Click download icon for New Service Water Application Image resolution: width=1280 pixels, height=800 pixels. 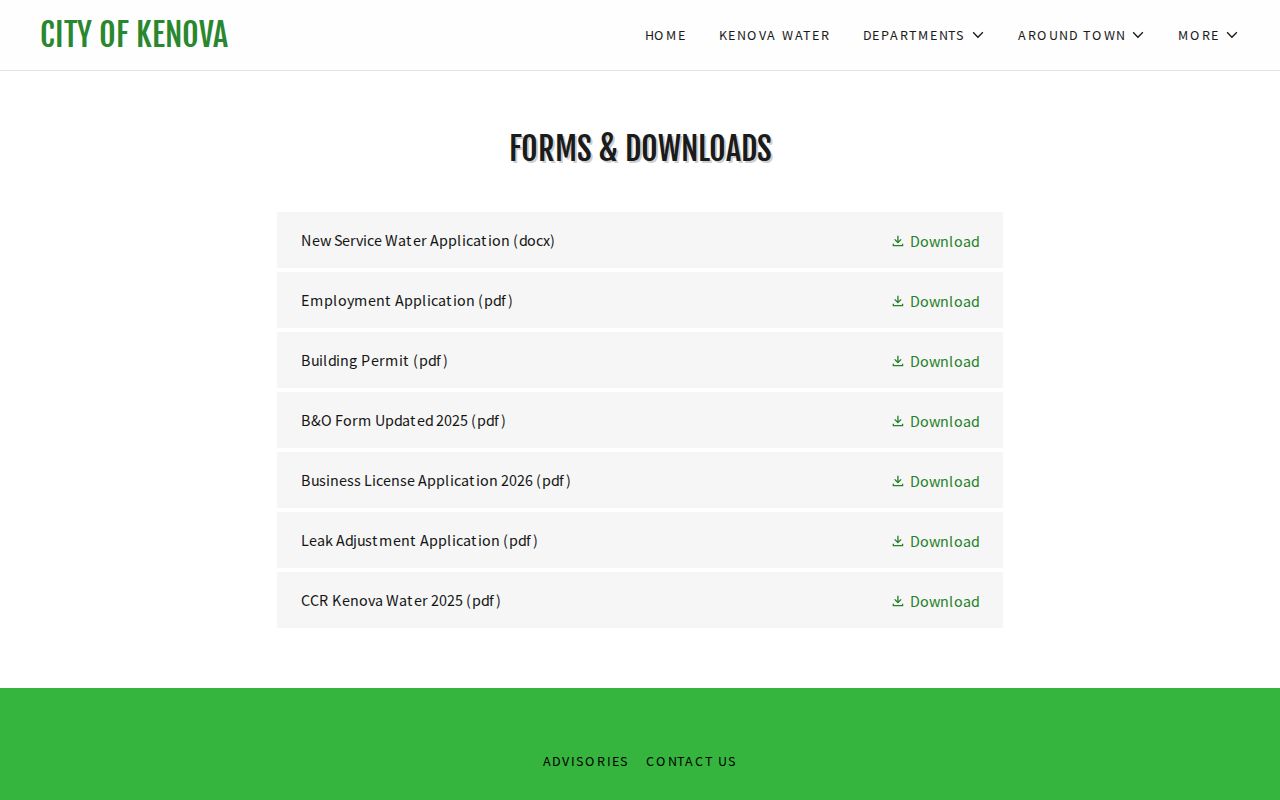[x=898, y=241]
